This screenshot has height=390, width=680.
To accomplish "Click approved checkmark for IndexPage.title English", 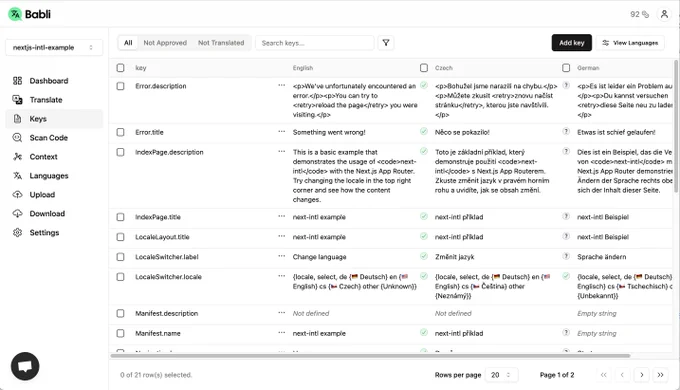I will [x=424, y=216].
